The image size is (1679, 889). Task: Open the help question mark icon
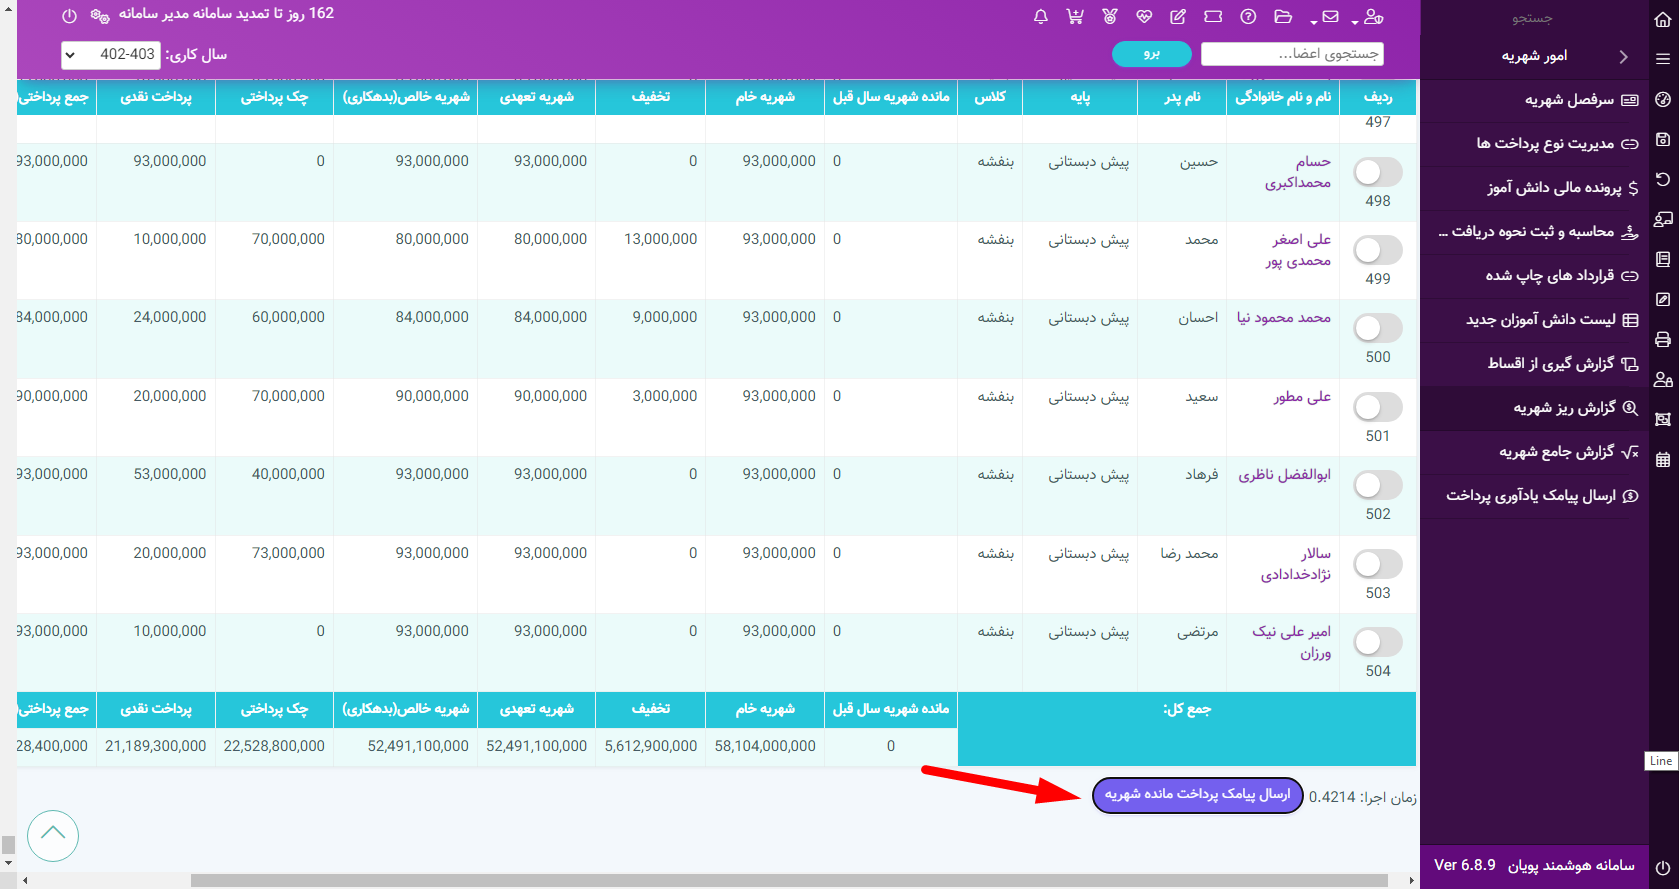1248,16
